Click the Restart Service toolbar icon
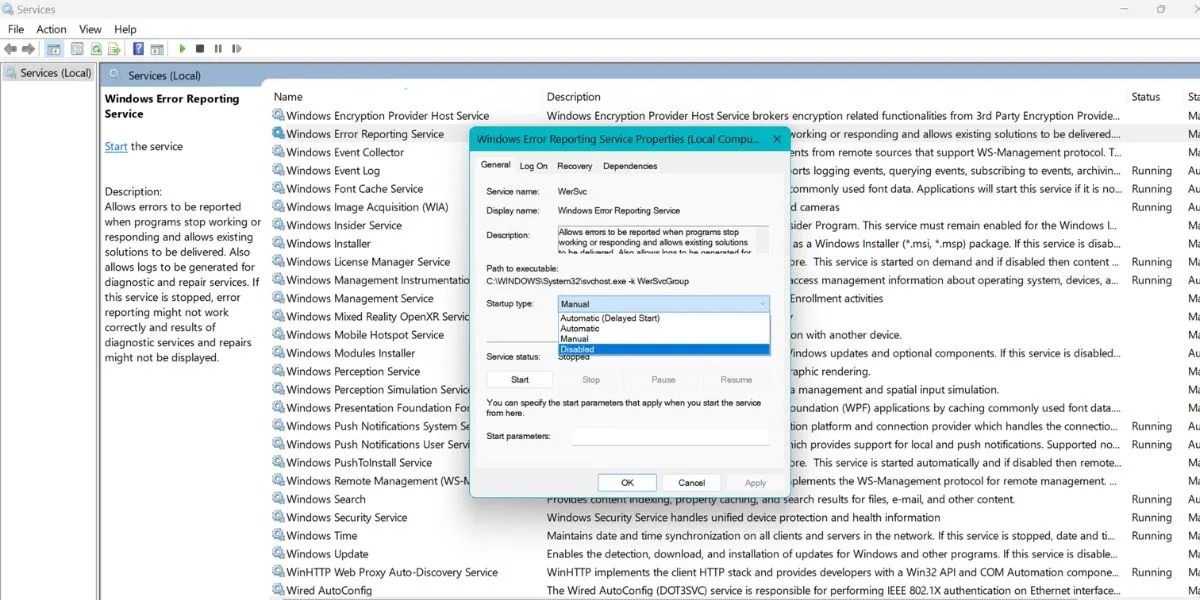The image size is (1200, 600). pyautogui.click(x=237, y=48)
